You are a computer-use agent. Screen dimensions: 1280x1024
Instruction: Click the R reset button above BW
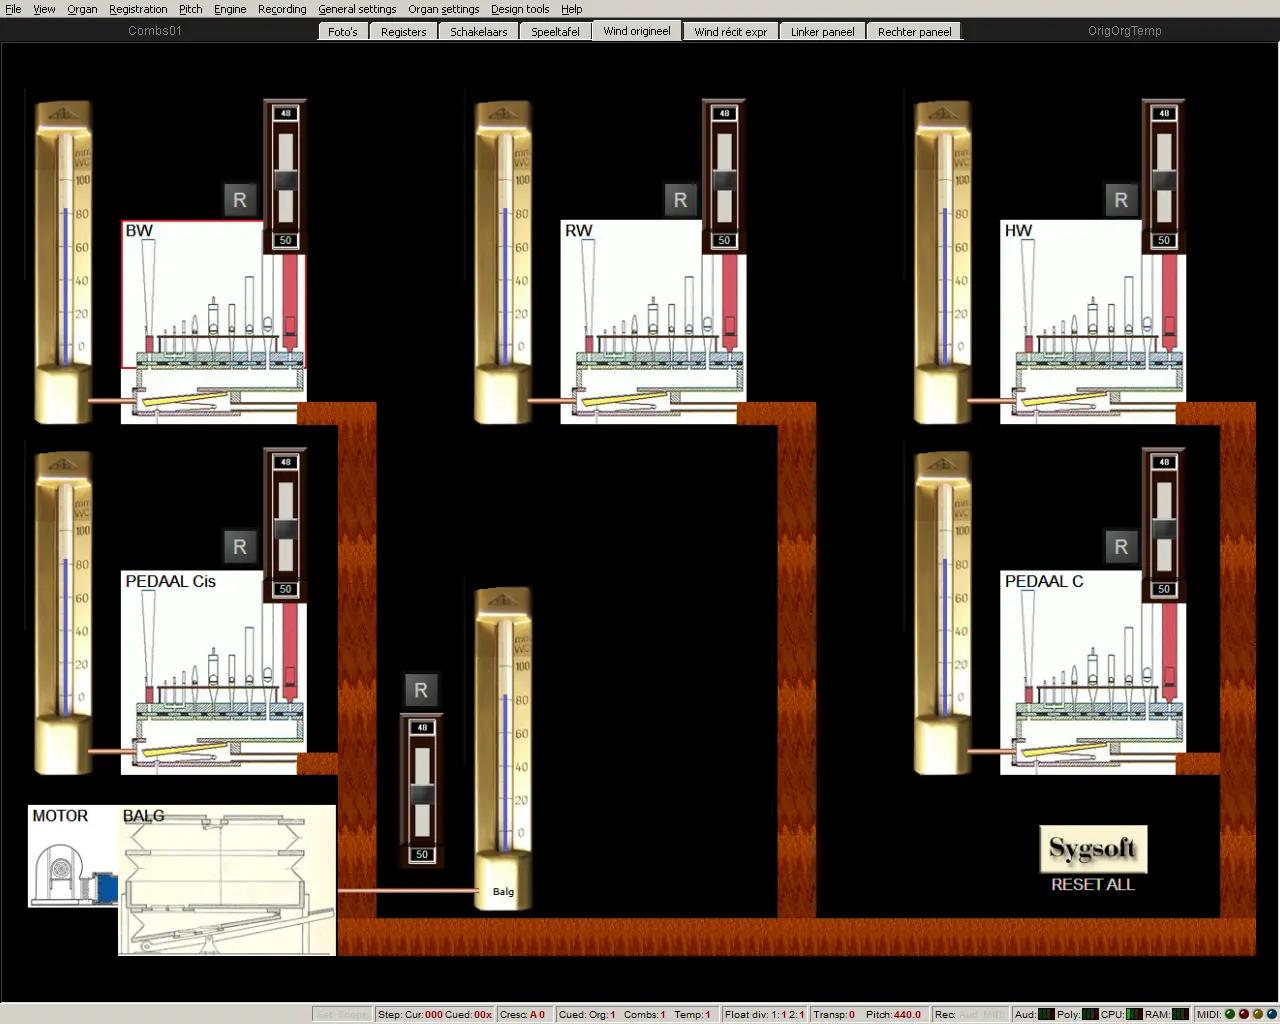point(240,200)
